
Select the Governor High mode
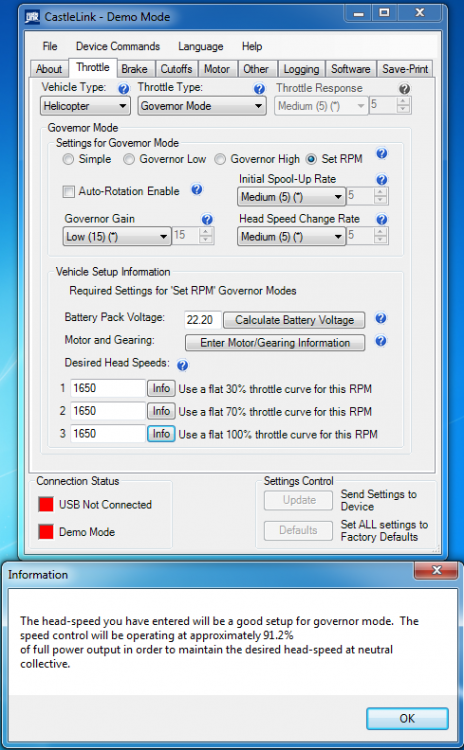[x=220, y=159]
